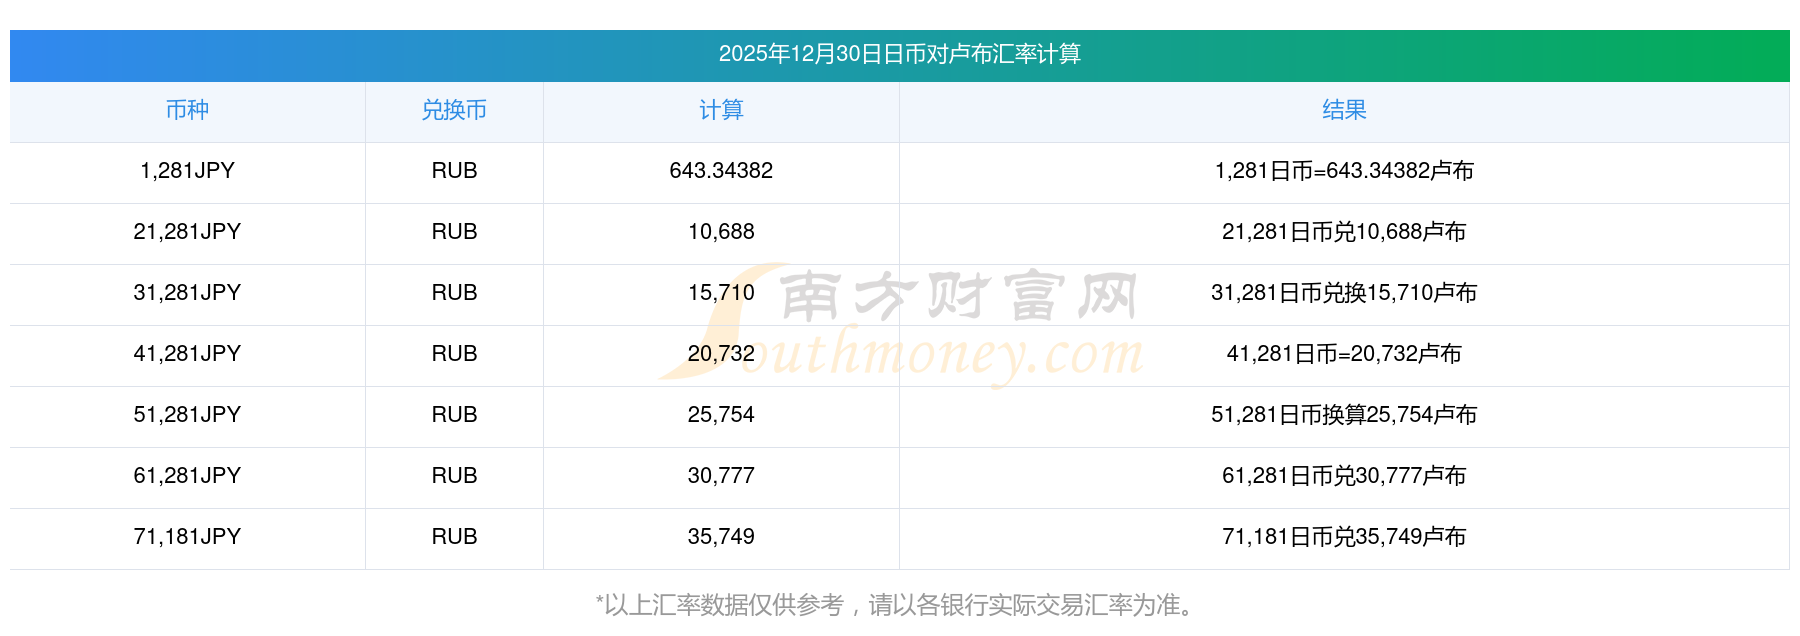Select the value 35,749 in the 计算 column
This screenshot has width=1800, height=636.
point(721,537)
